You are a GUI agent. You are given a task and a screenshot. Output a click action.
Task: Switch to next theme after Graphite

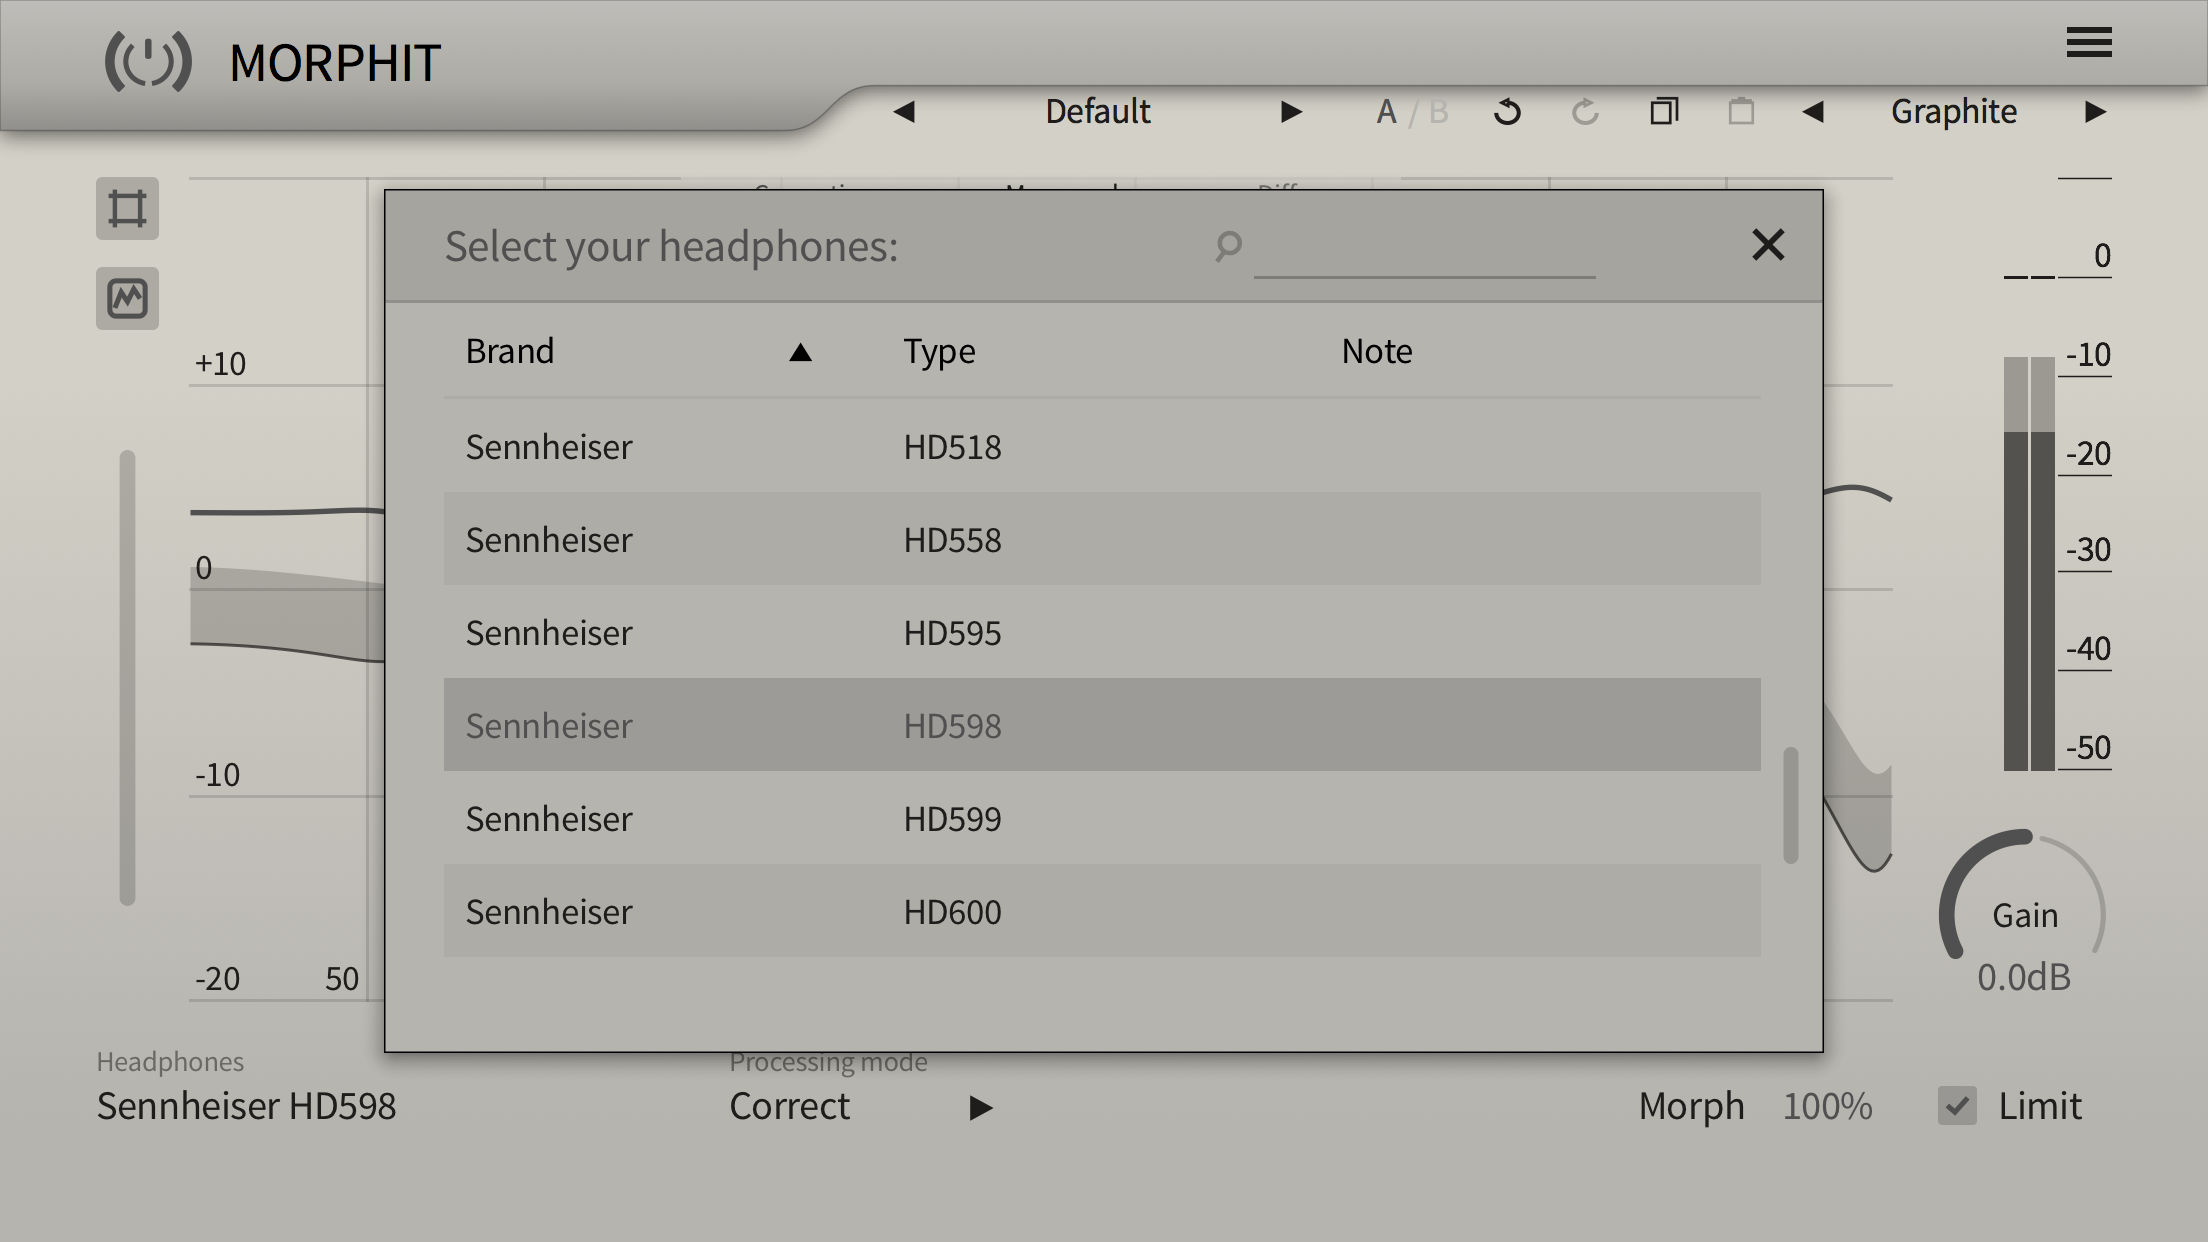coord(2095,112)
